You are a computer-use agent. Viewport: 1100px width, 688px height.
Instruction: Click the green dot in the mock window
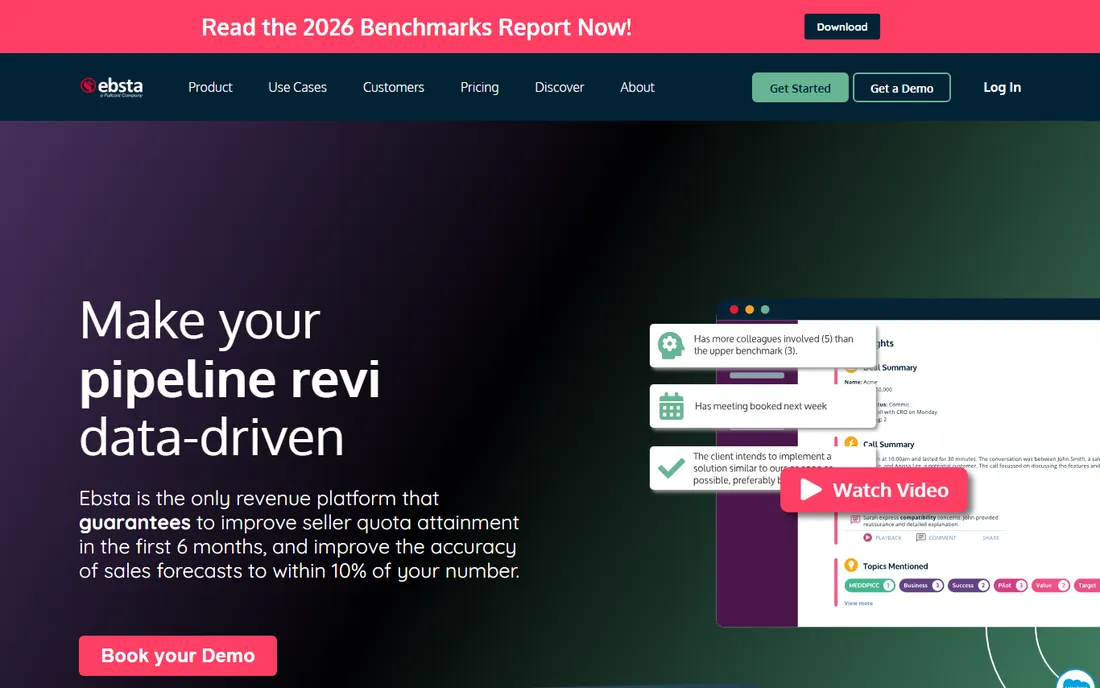(765, 309)
